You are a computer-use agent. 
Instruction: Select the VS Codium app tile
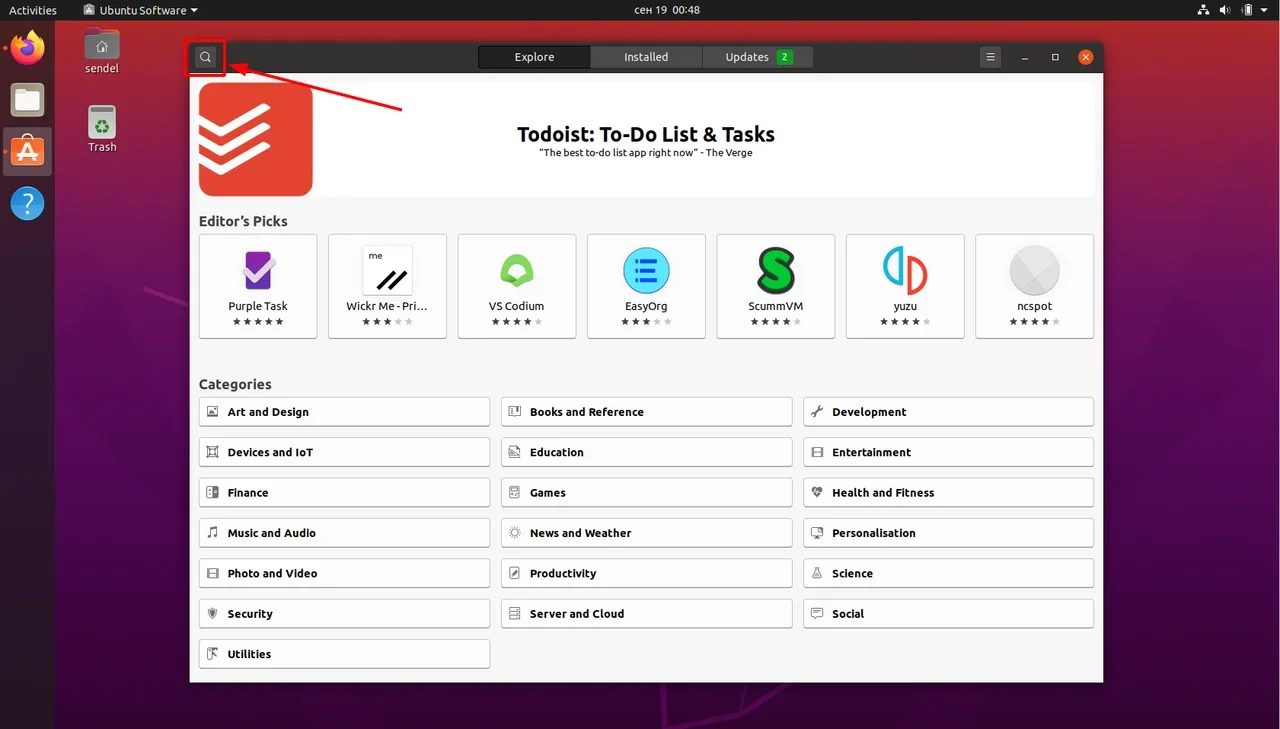point(516,286)
